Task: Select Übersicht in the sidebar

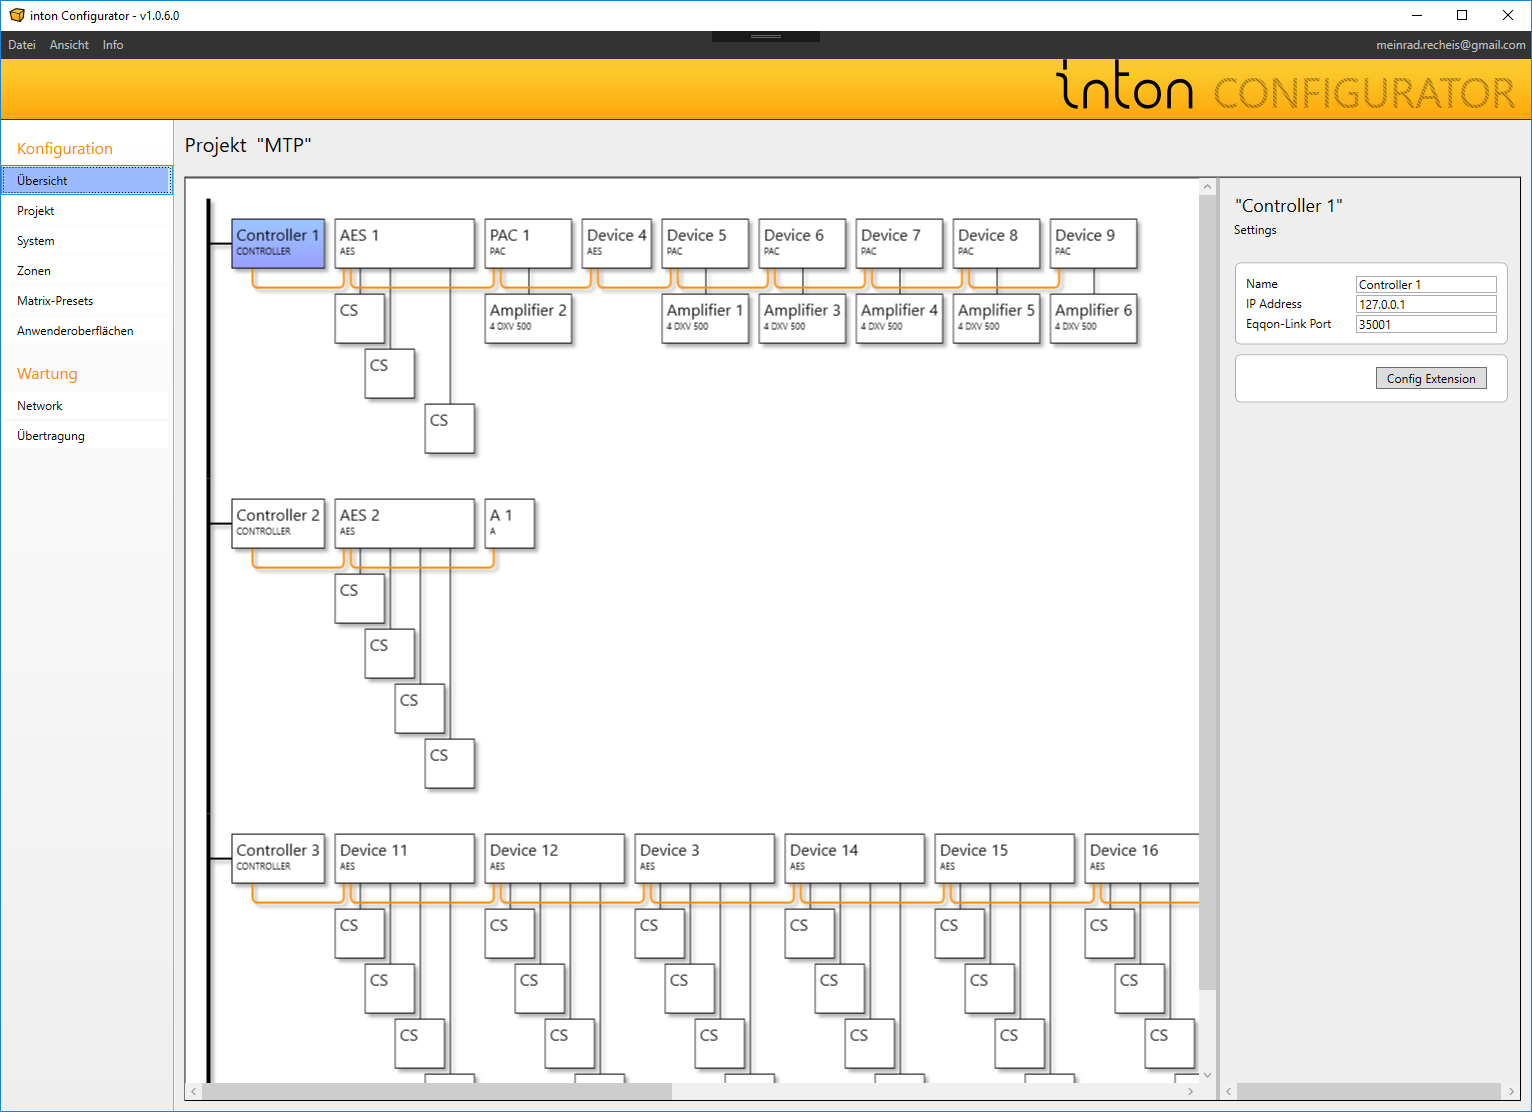Action: [x=87, y=180]
